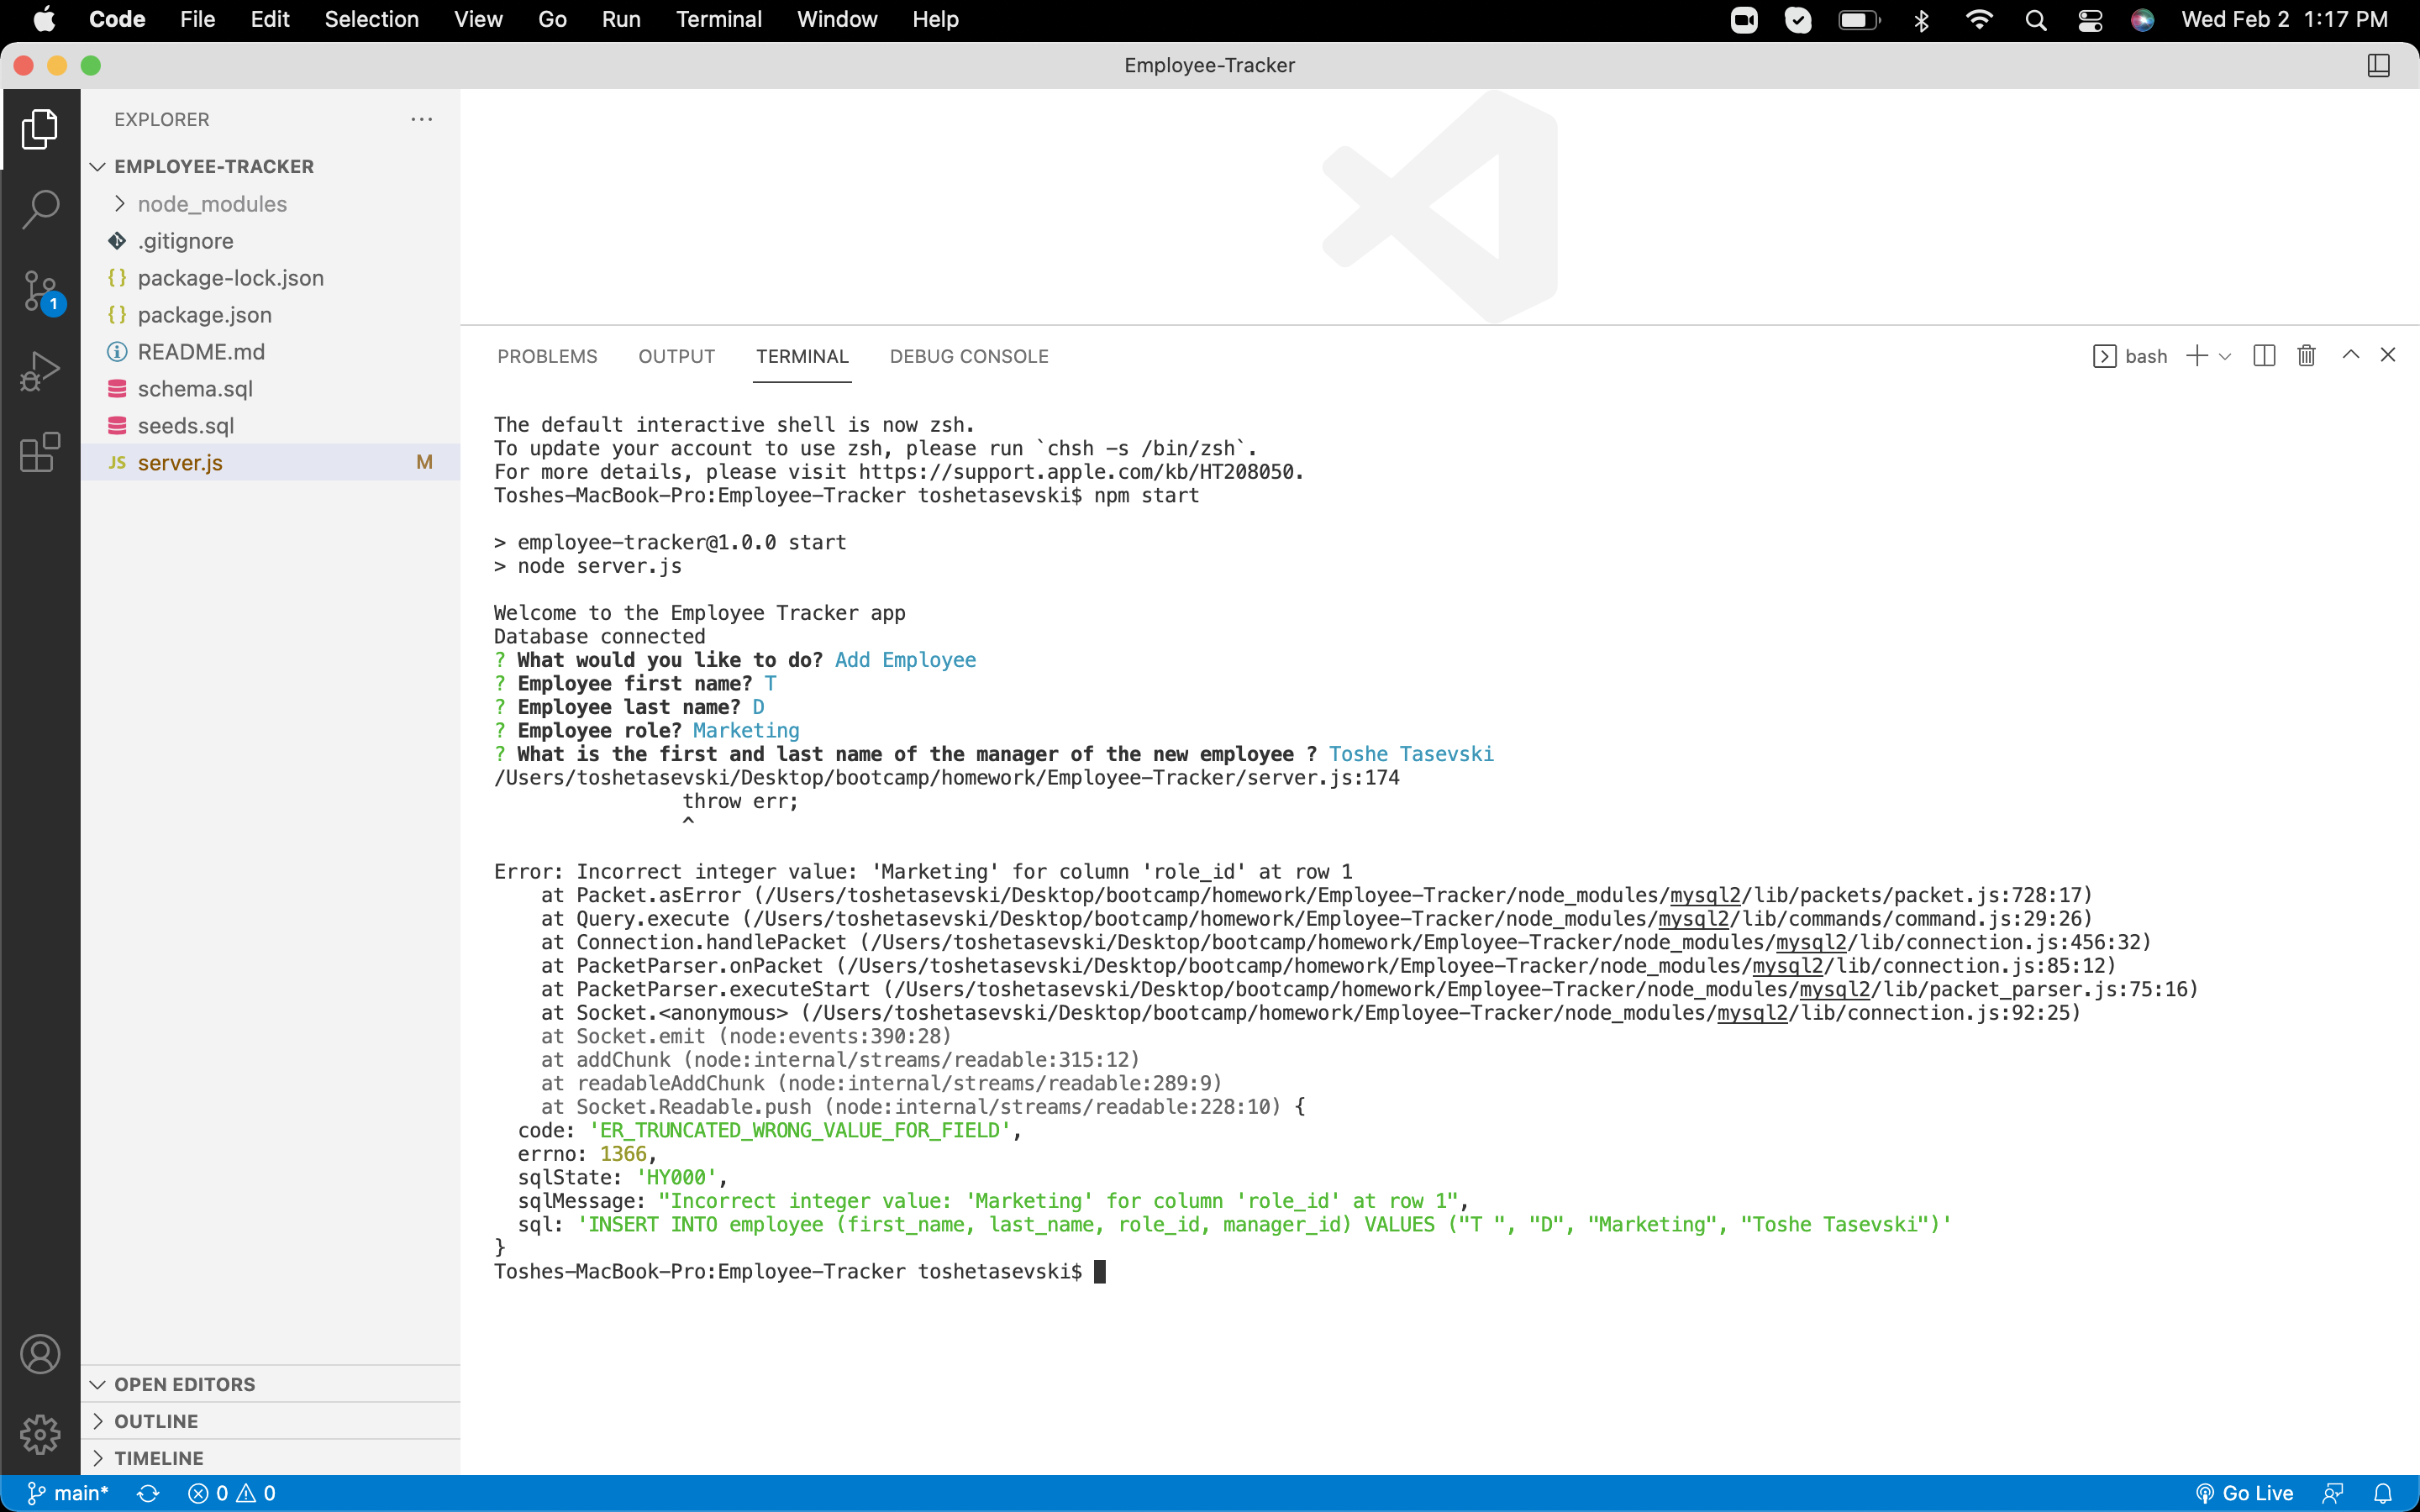Toggle maximize panel with the chevron

(x=2350, y=355)
